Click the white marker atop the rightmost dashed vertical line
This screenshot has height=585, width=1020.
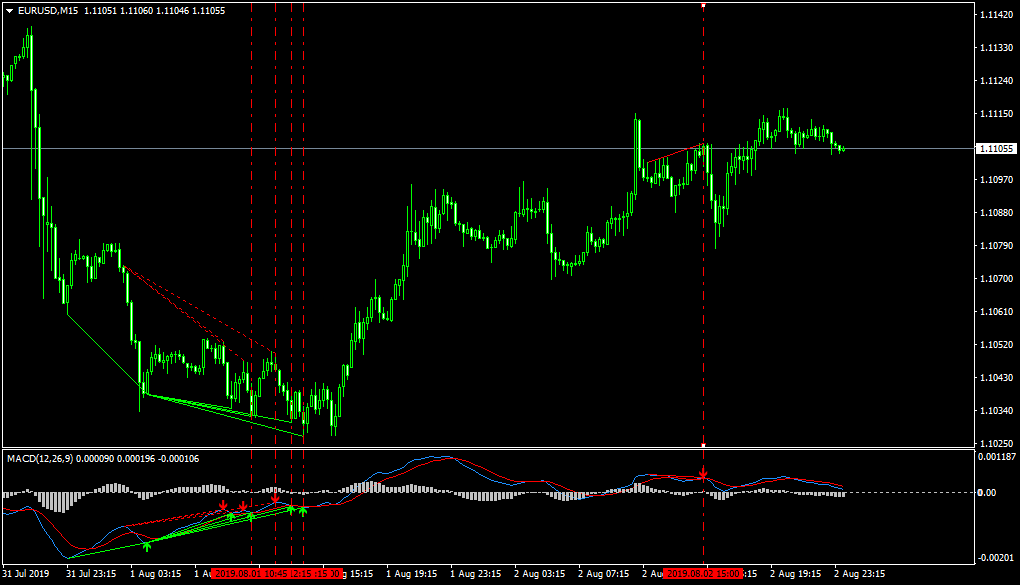pyautogui.click(x=703, y=5)
